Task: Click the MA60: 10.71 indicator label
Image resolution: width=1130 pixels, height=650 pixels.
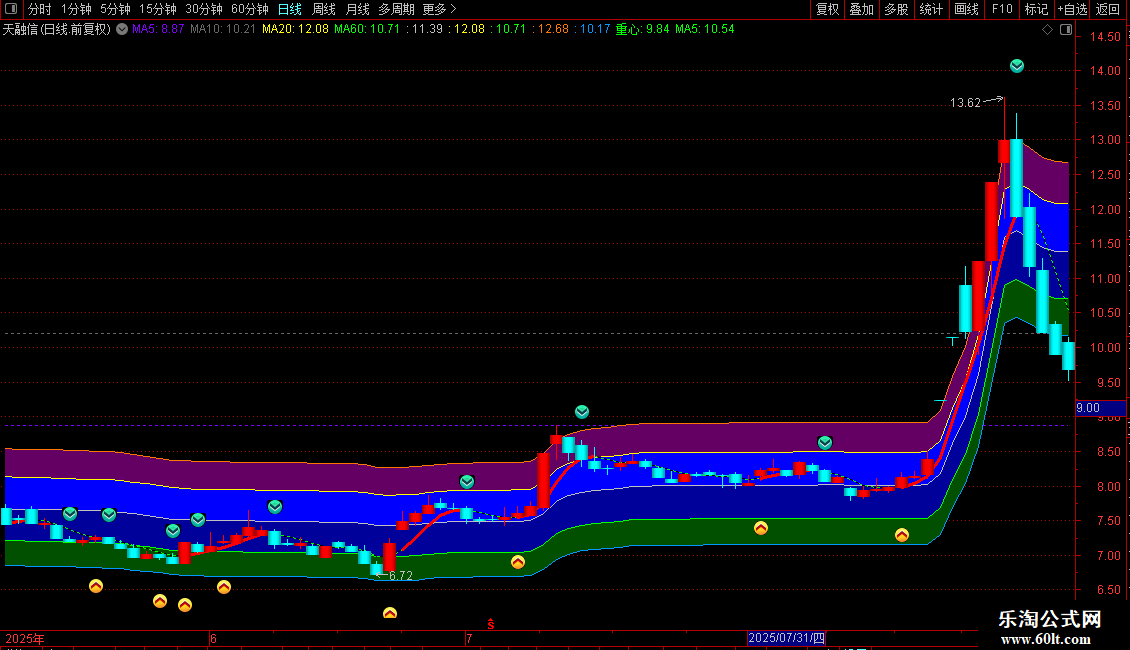Action: point(367,30)
